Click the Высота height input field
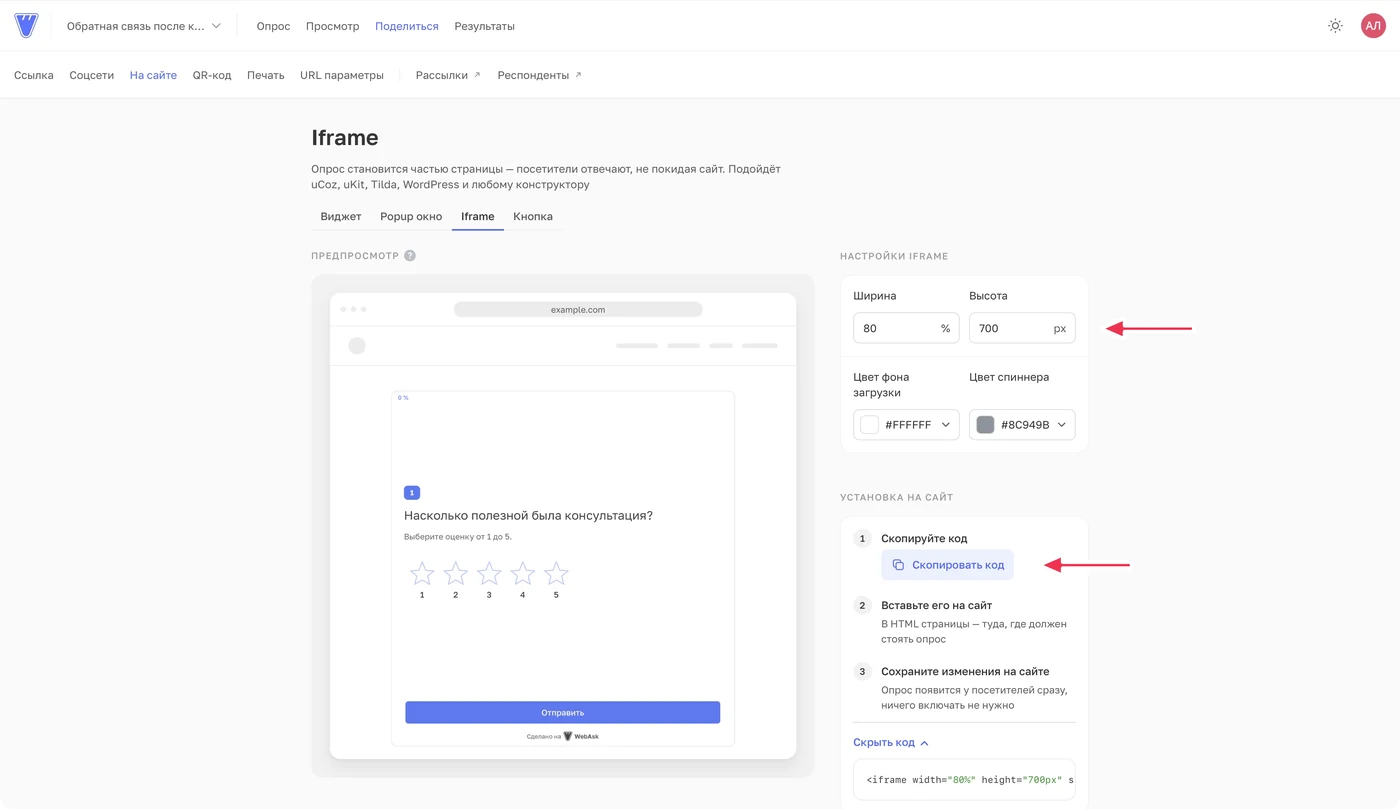The height and width of the screenshot is (809, 1400). [1022, 328]
